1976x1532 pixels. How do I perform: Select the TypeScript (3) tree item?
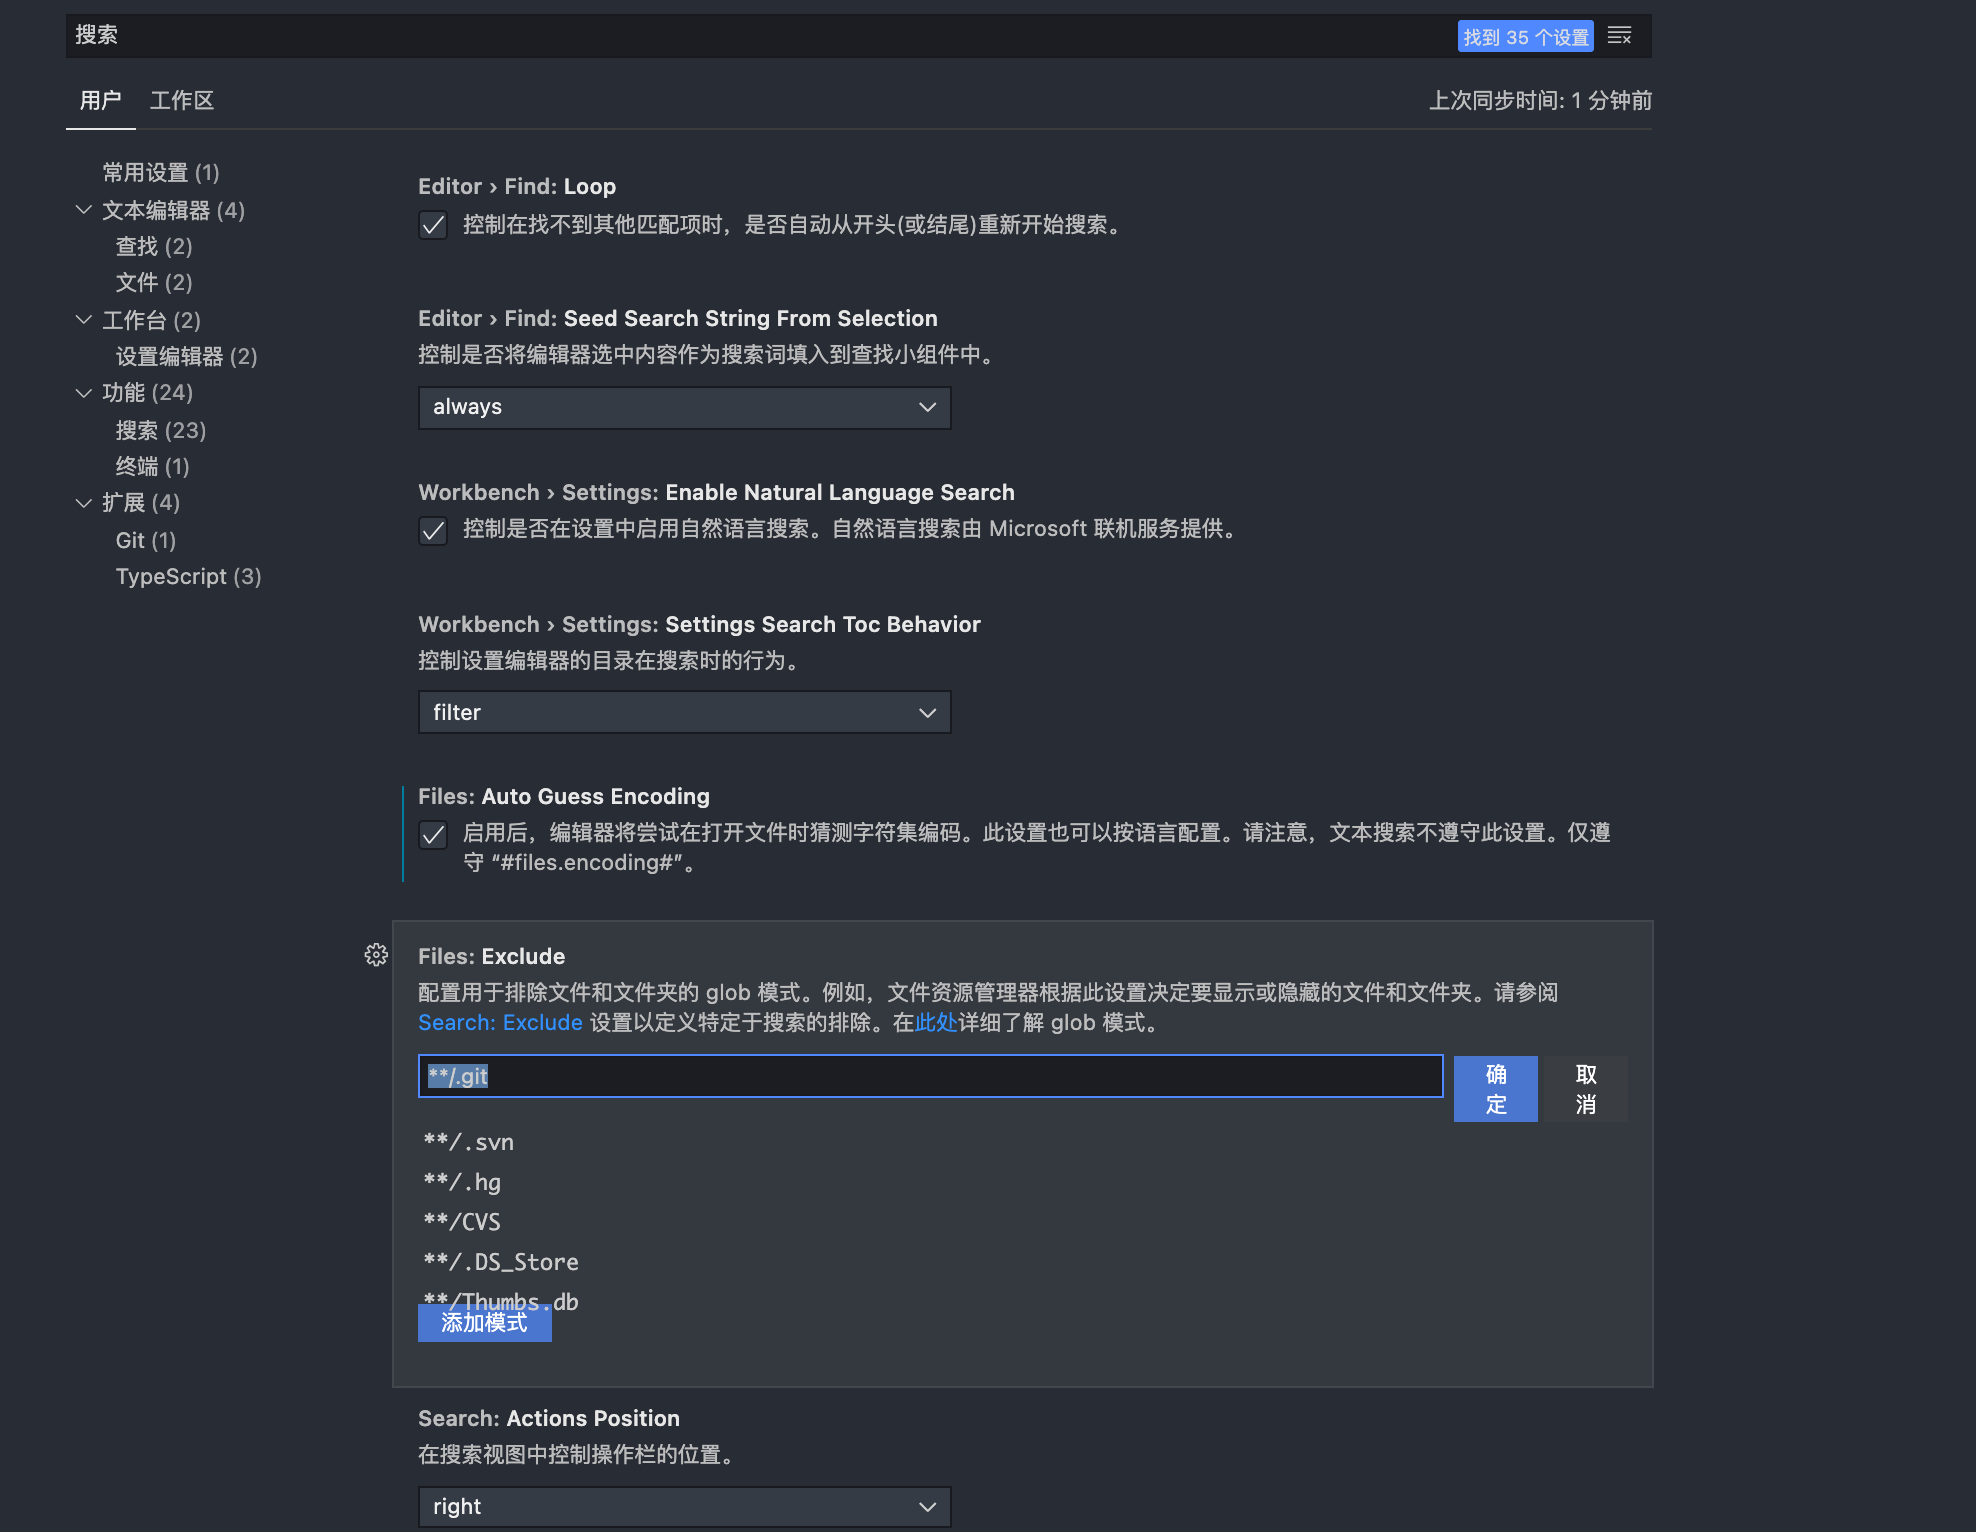188,577
